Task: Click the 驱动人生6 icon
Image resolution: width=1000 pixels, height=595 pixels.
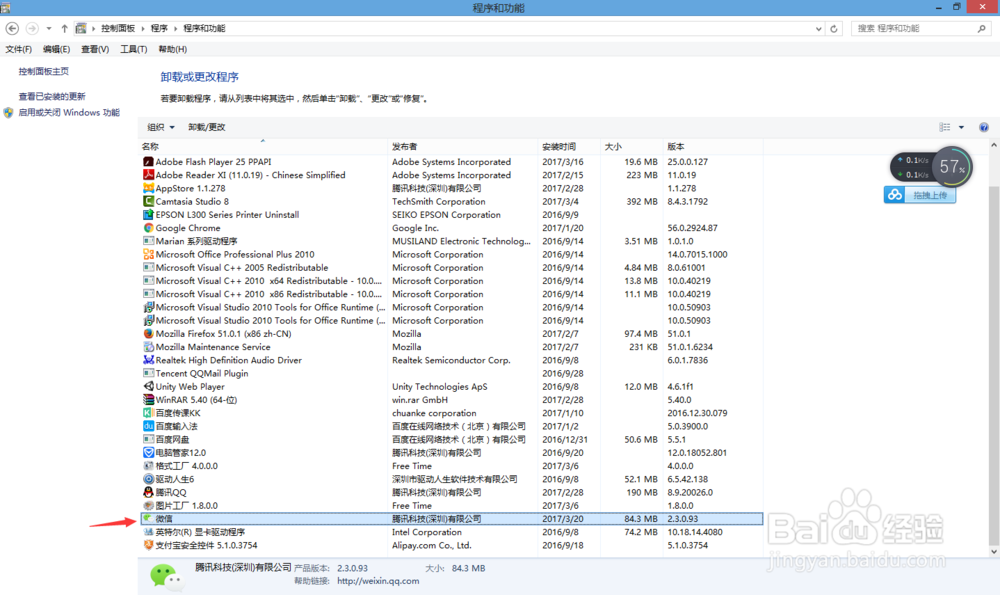Action: click(x=148, y=479)
